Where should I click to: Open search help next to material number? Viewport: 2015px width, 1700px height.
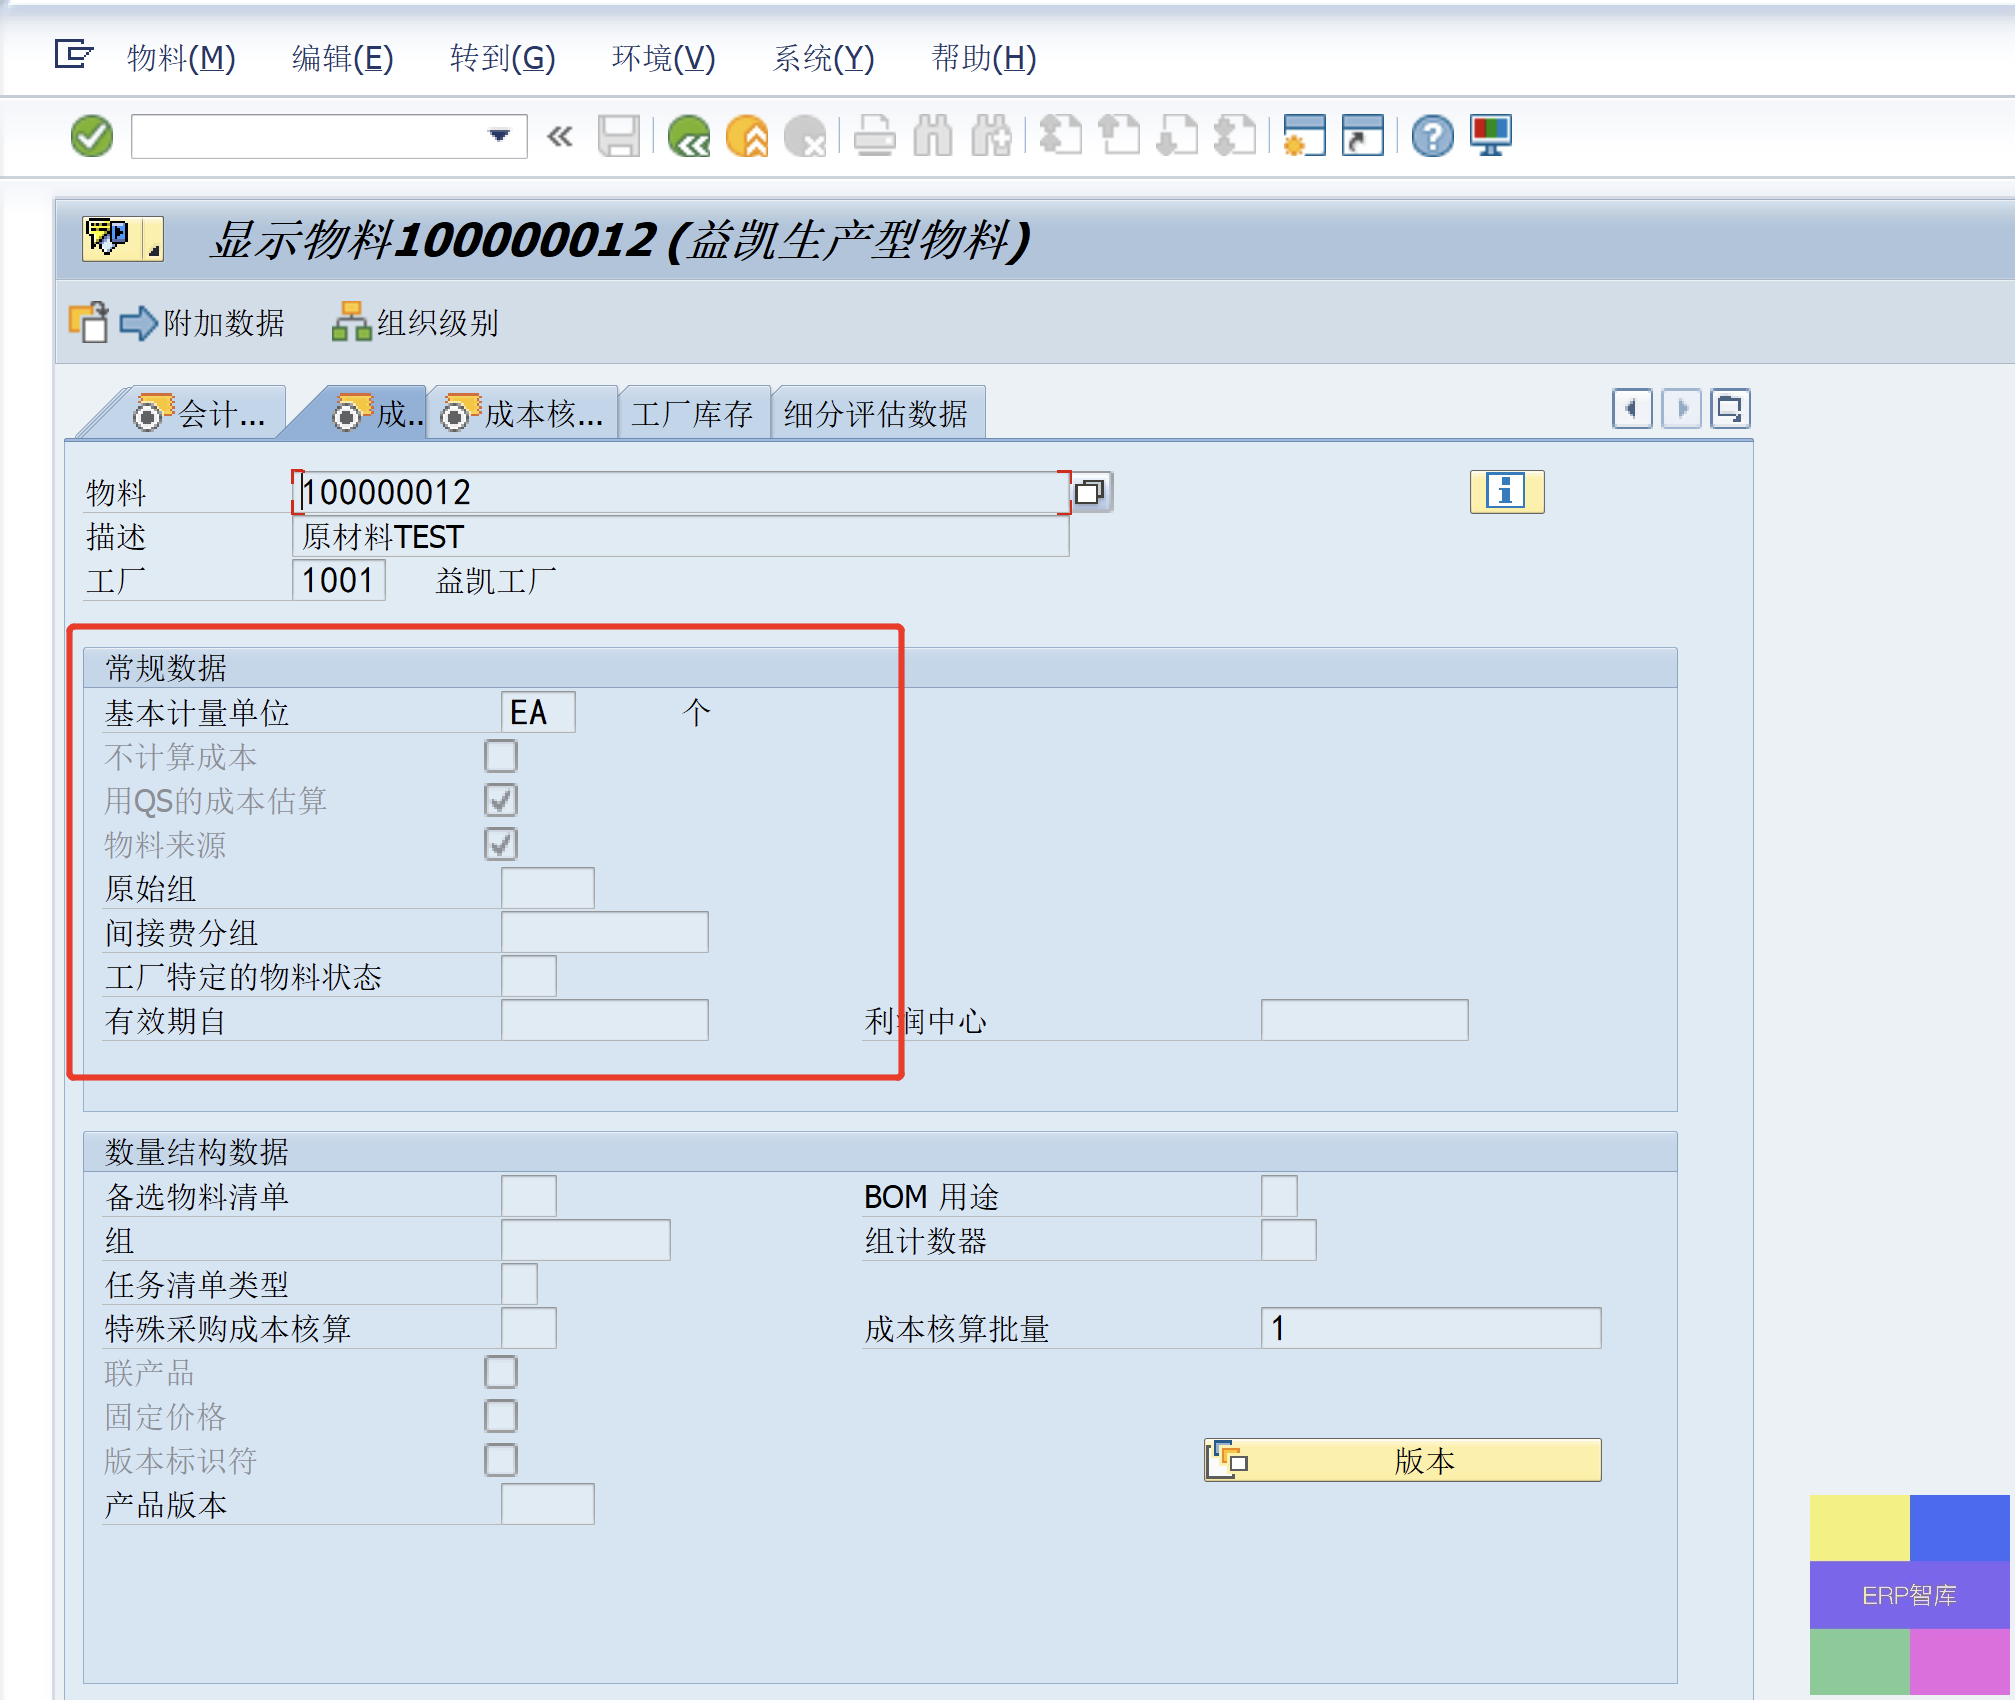point(1091,492)
